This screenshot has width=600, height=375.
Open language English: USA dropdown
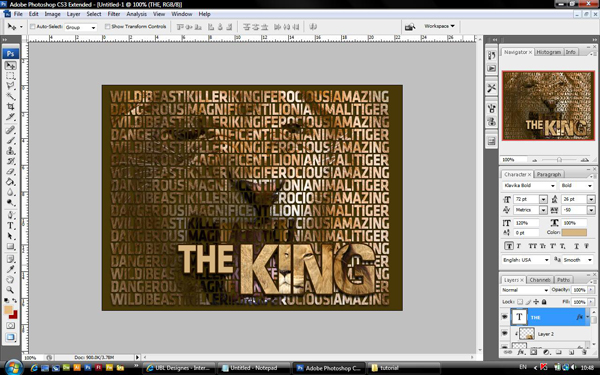(x=527, y=260)
